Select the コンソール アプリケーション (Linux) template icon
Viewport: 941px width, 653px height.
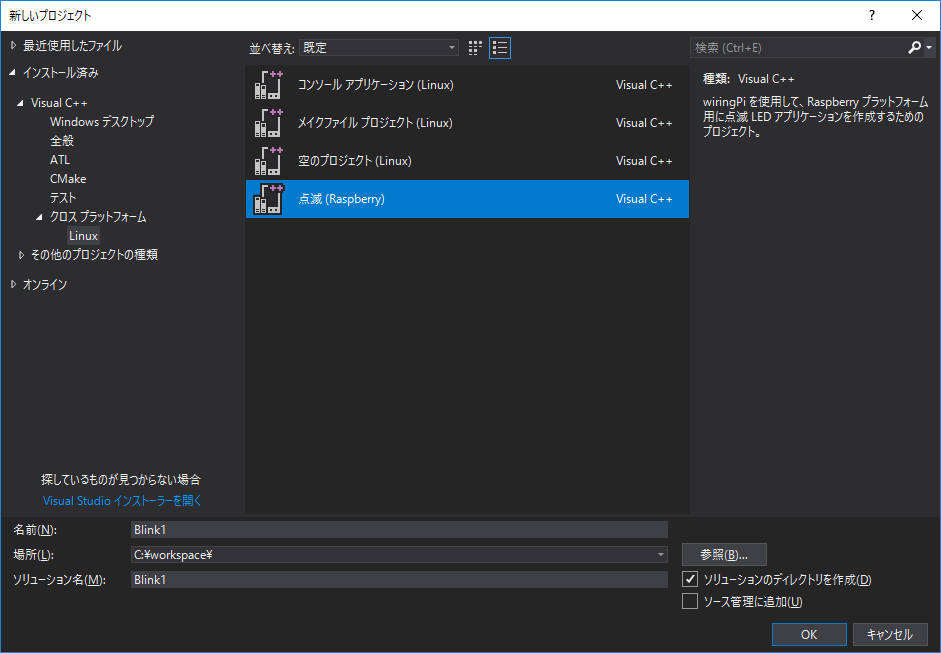[268, 85]
